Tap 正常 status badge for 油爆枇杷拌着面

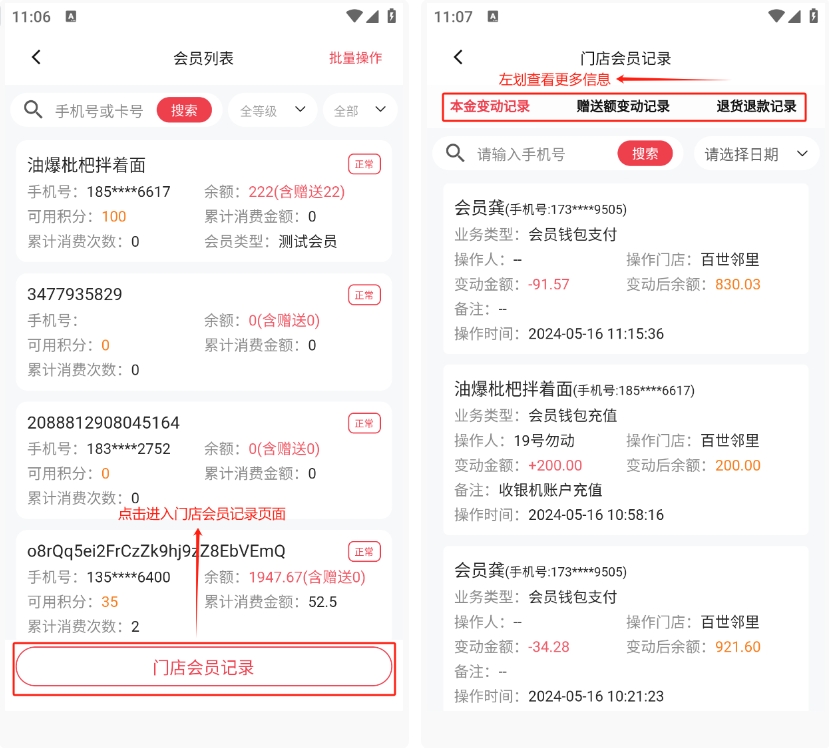(x=364, y=164)
